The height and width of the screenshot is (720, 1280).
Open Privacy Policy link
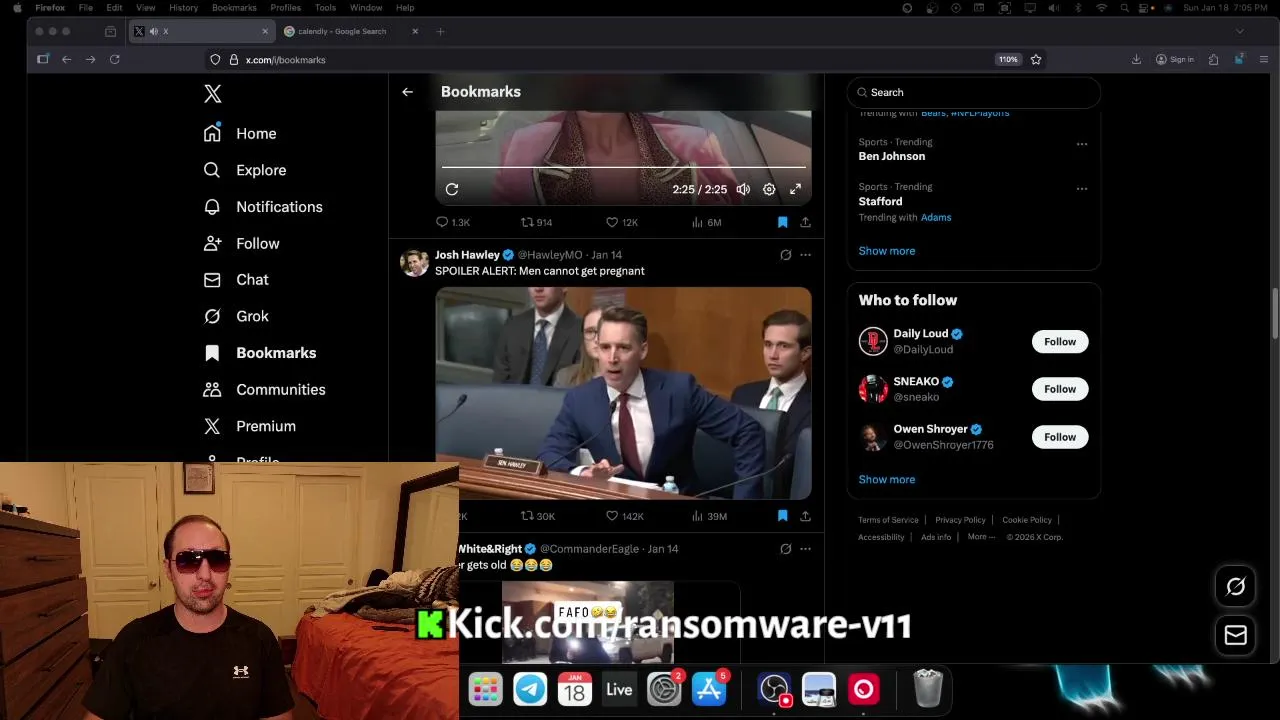tap(961, 520)
